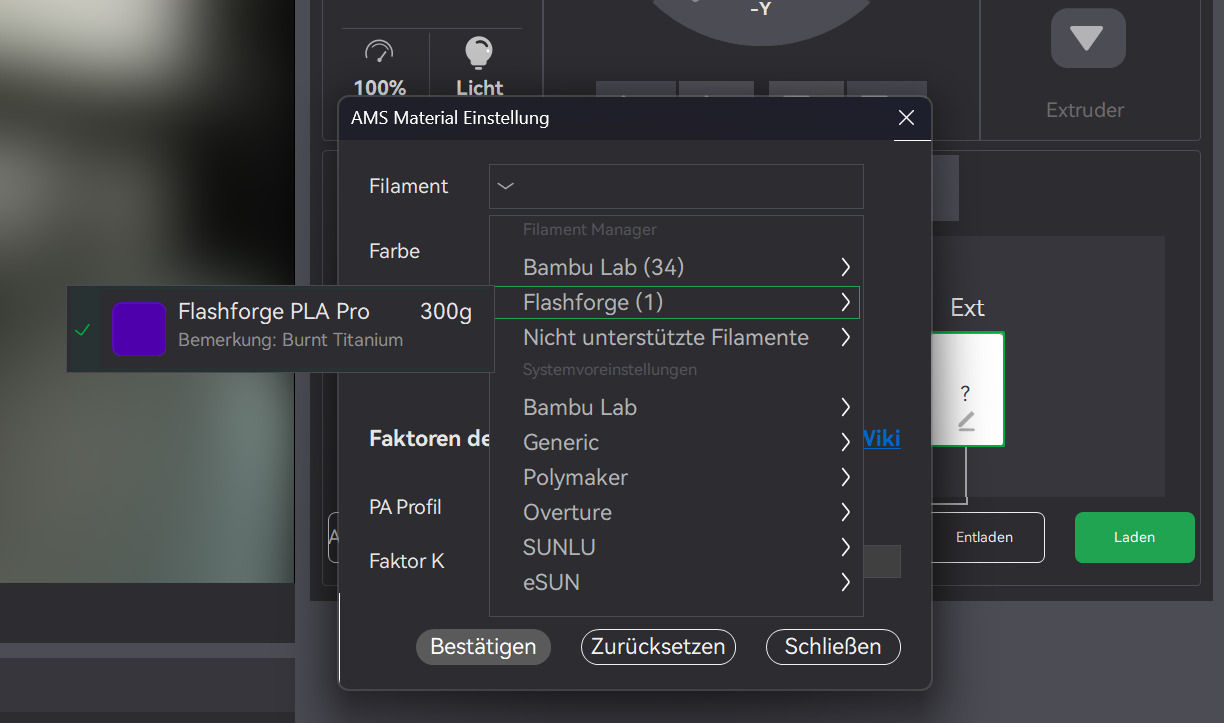Close the AMS Material Einstellung dialog
The image size is (1224, 723).
point(907,118)
